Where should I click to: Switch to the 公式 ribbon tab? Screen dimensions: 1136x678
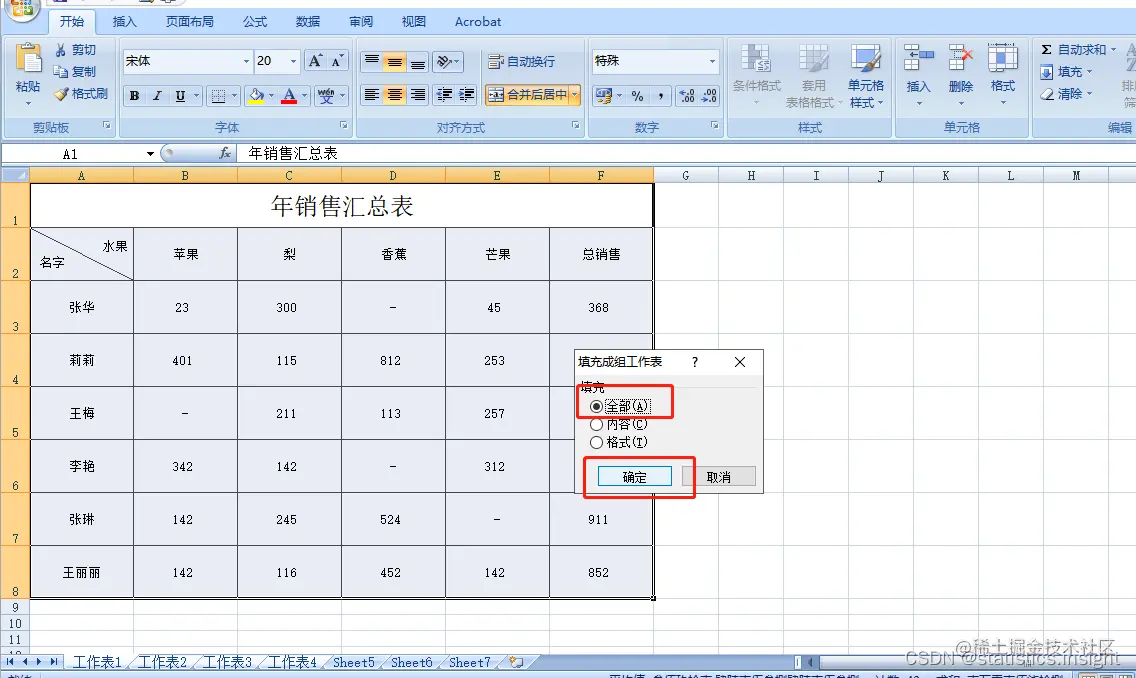[255, 22]
